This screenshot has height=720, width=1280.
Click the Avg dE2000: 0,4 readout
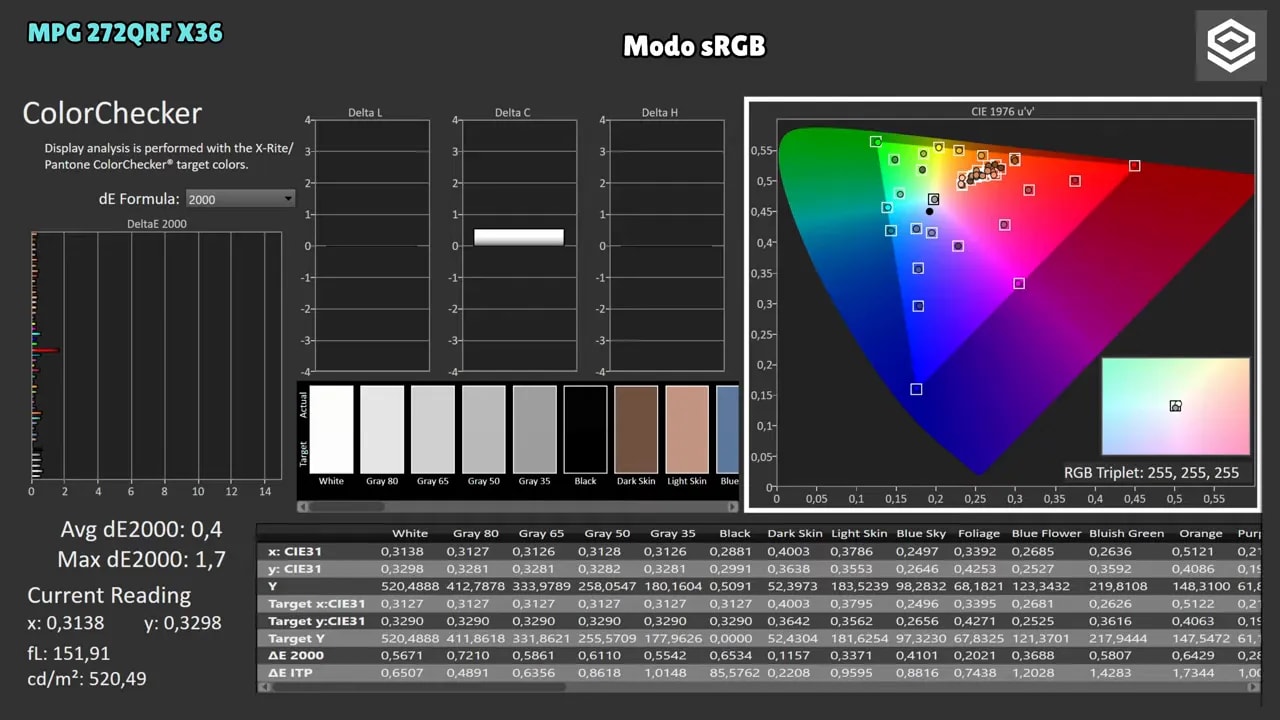(x=142, y=530)
